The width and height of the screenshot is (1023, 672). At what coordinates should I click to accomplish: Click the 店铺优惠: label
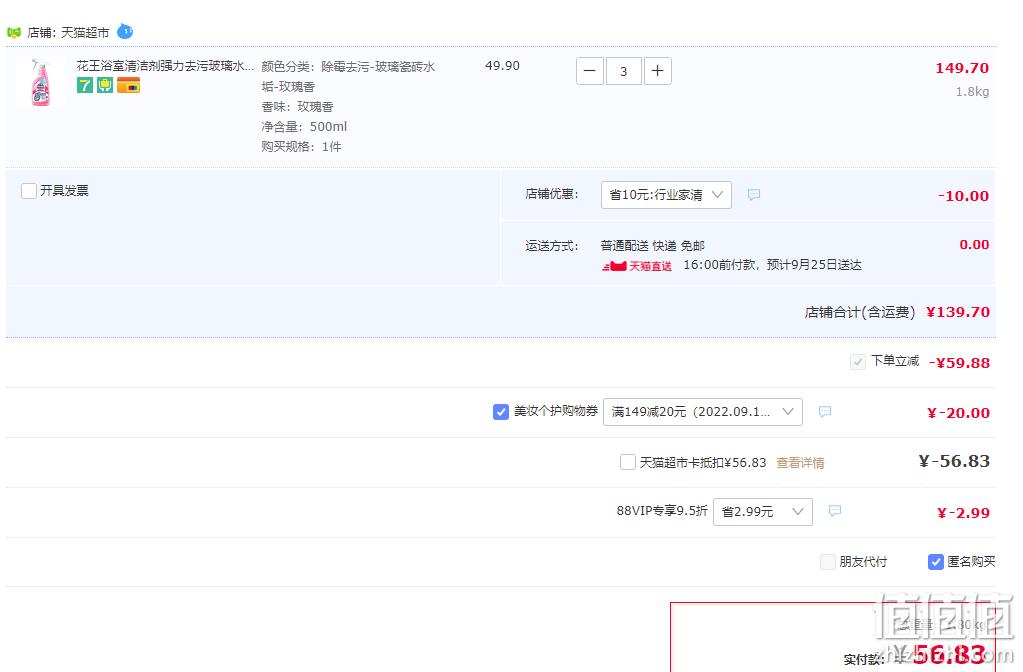[x=552, y=194]
